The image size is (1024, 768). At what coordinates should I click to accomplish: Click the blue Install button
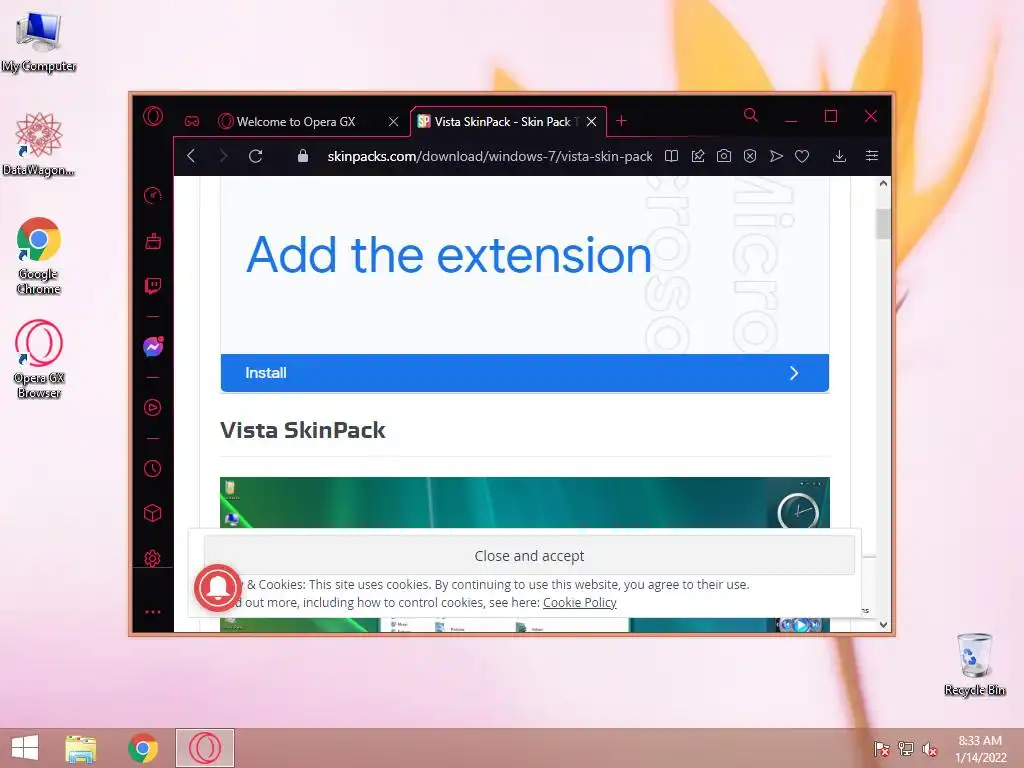[524, 373]
